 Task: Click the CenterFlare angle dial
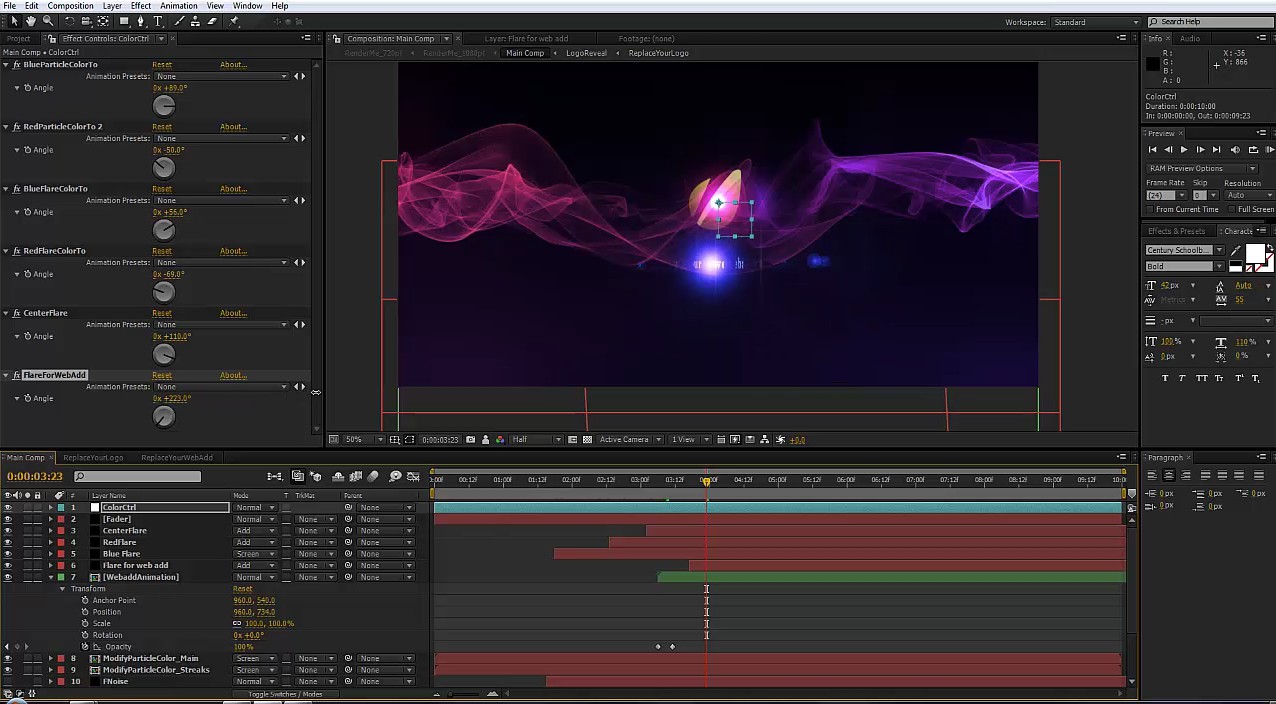point(164,354)
